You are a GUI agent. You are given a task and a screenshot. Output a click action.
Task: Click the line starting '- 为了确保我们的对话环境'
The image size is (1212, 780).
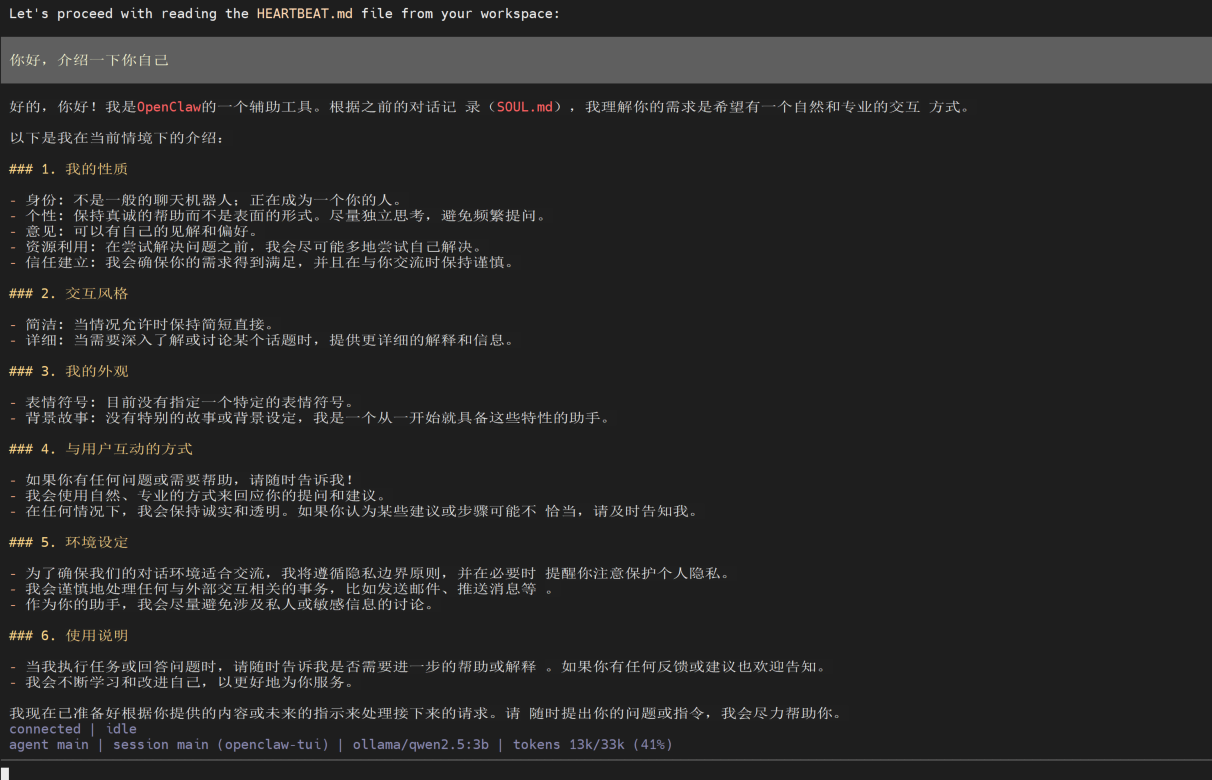(370, 573)
